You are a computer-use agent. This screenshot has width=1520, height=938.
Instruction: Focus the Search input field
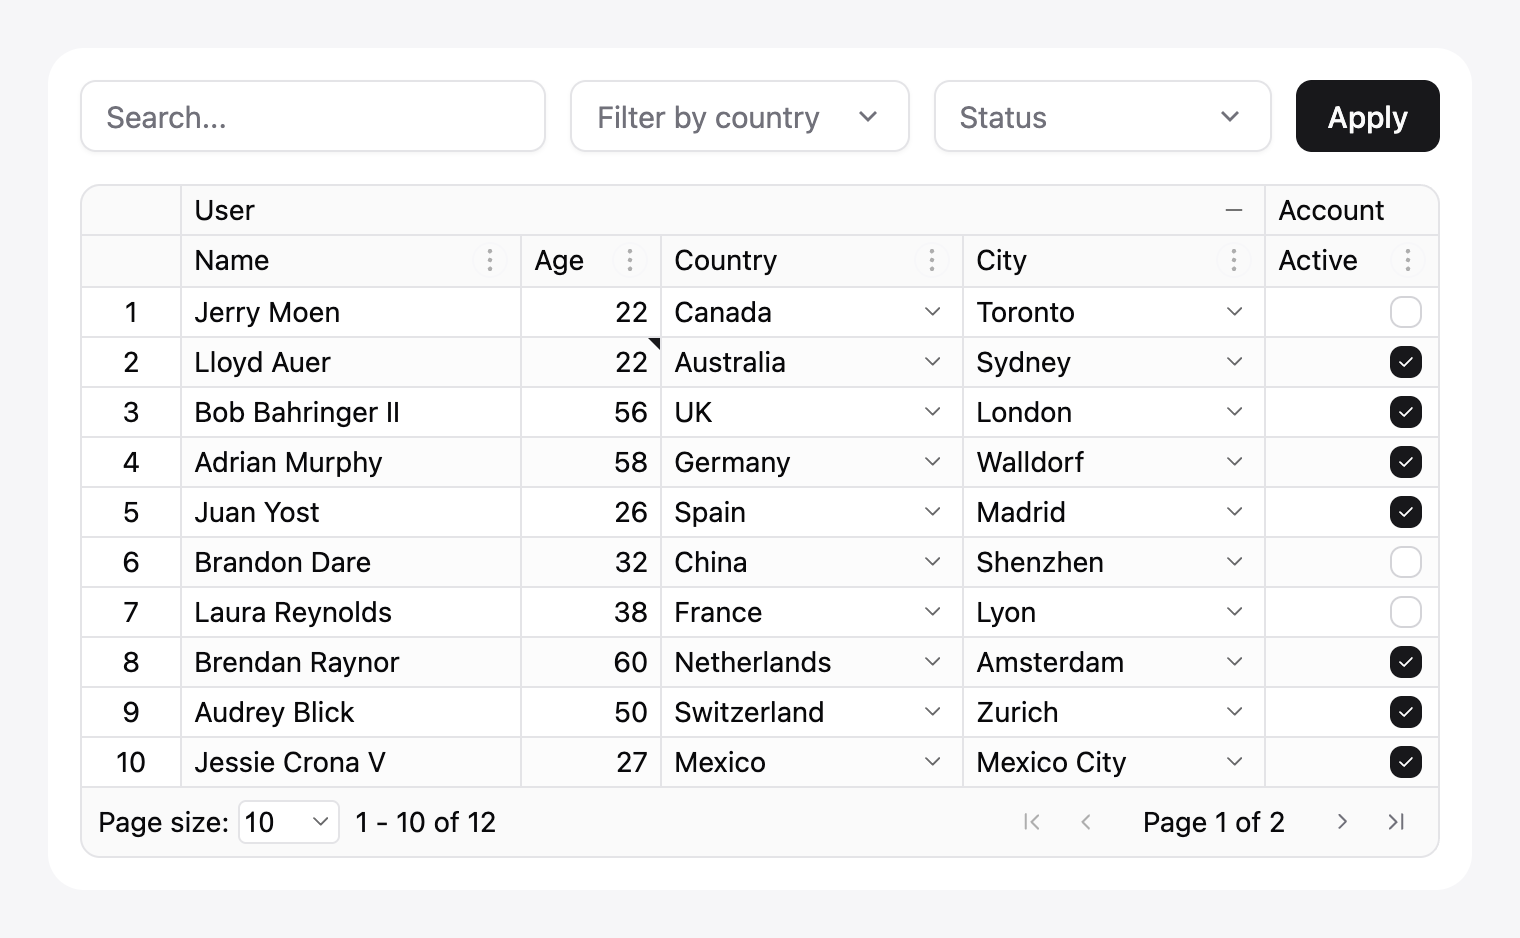click(x=313, y=117)
